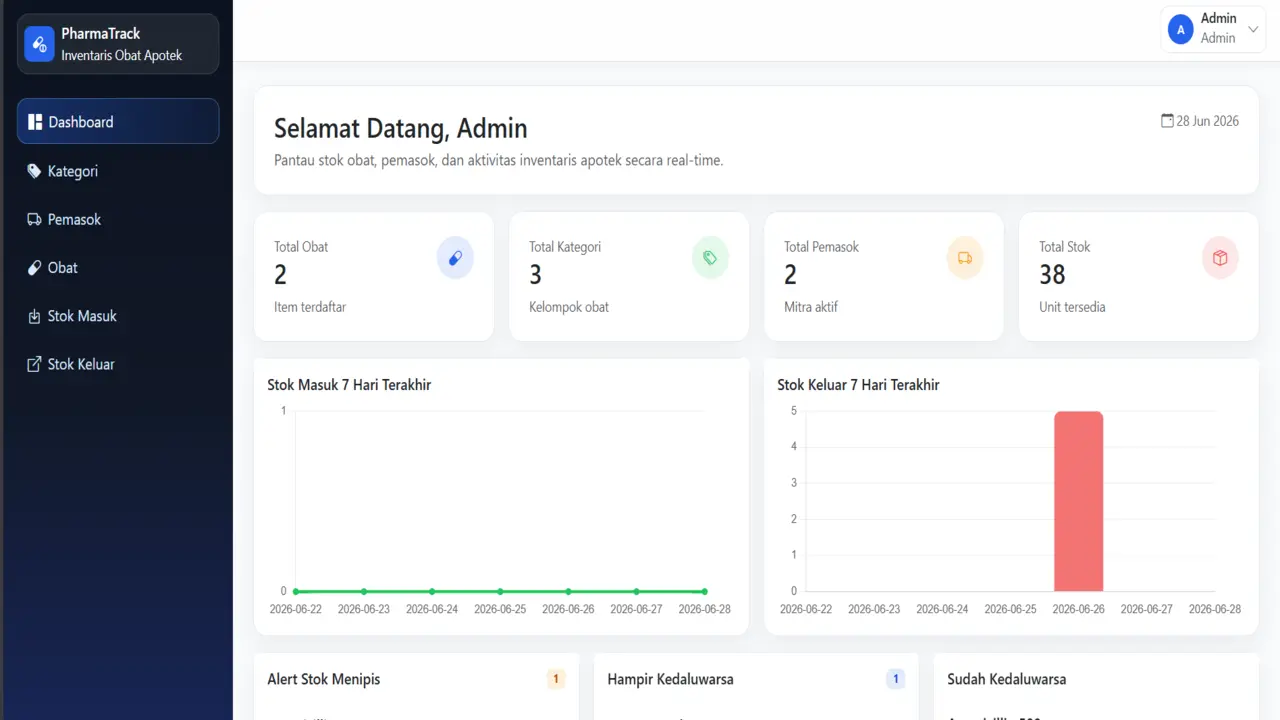Click the Alert Stok Menipis count badge
This screenshot has width=1280, height=720.
556,679
